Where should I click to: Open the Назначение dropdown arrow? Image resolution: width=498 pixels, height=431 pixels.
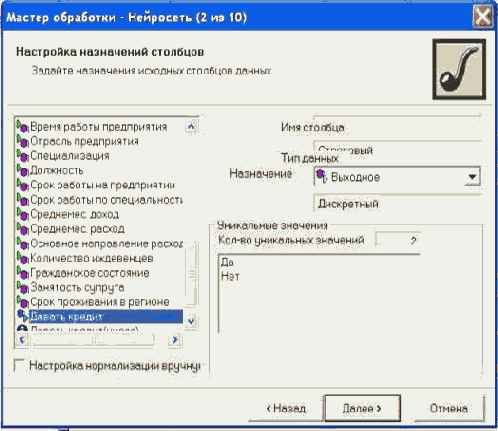(472, 177)
